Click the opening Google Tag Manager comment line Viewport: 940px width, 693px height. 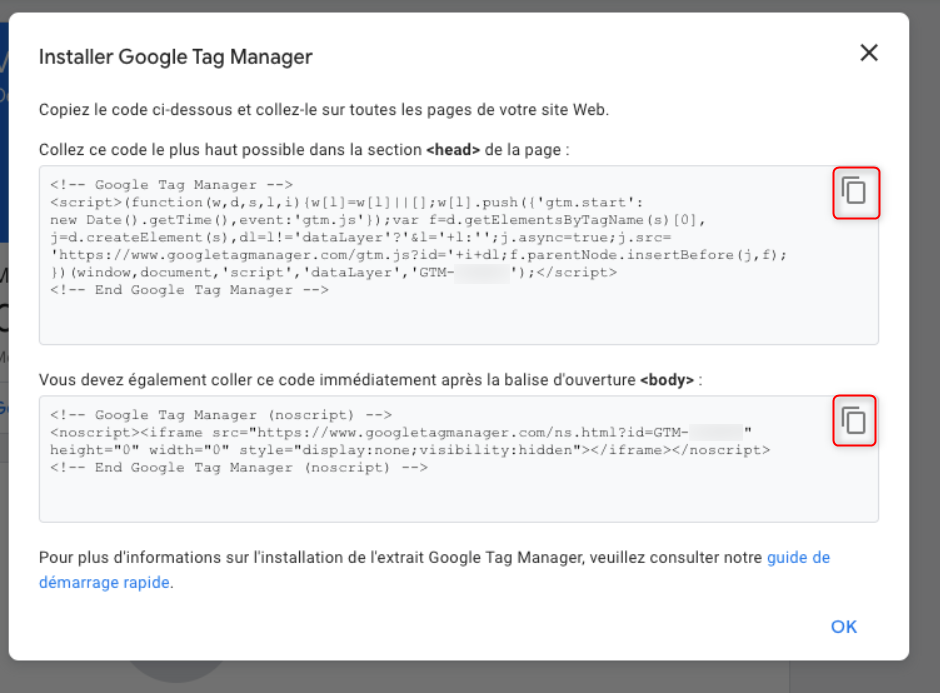[171, 185]
